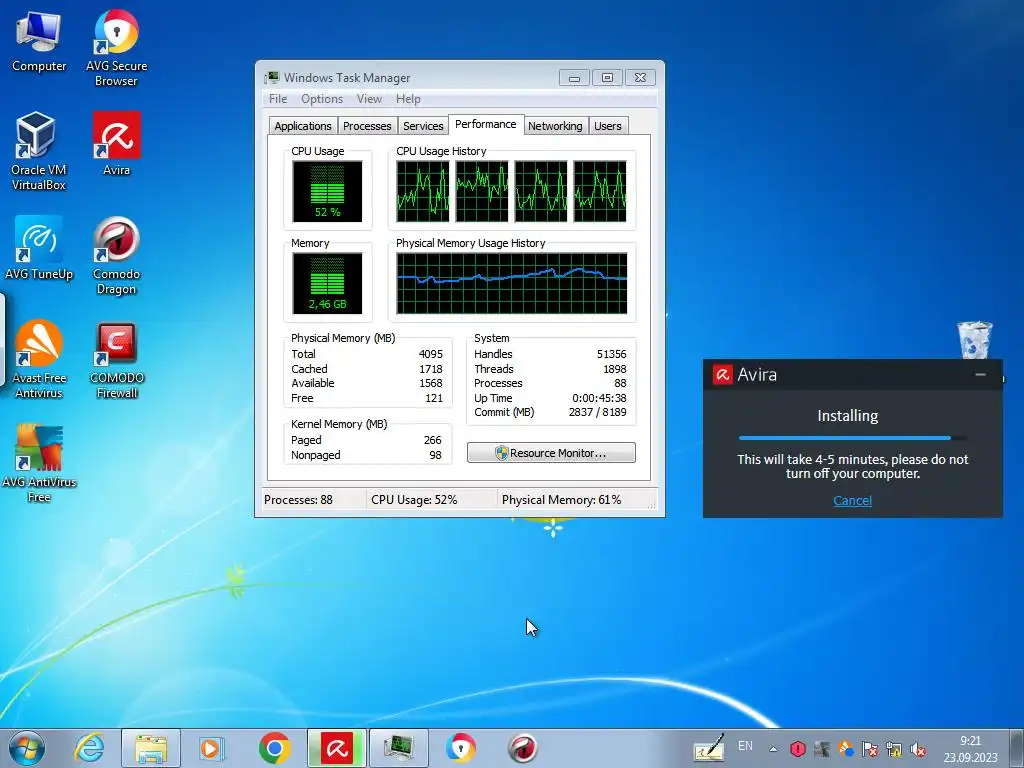Click the Memory 2,46 GB gauge
1024x768 pixels.
pyautogui.click(x=327, y=283)
